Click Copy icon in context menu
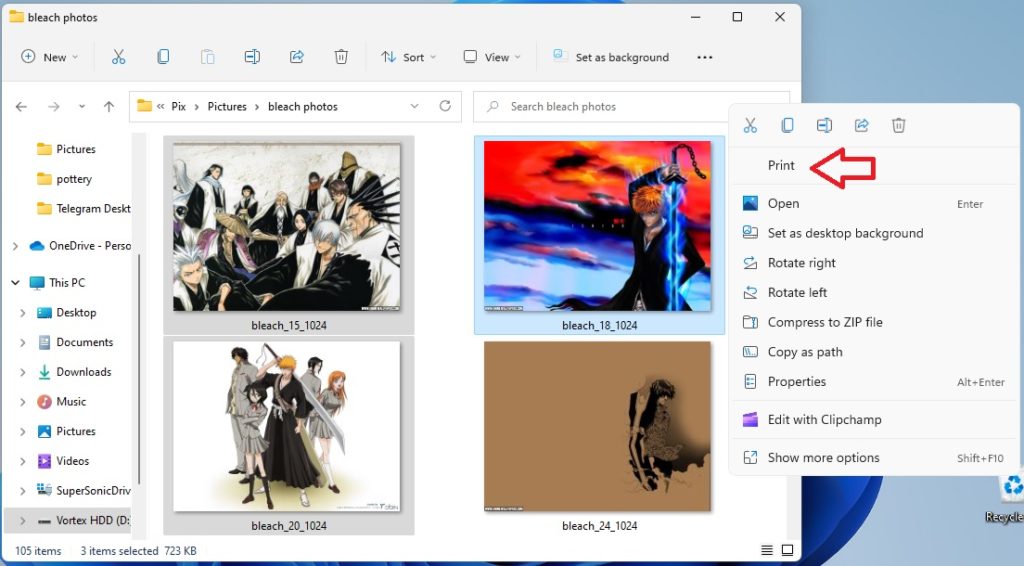The height and width of the screenshot is (566, 1024). [x=787, y=125]
